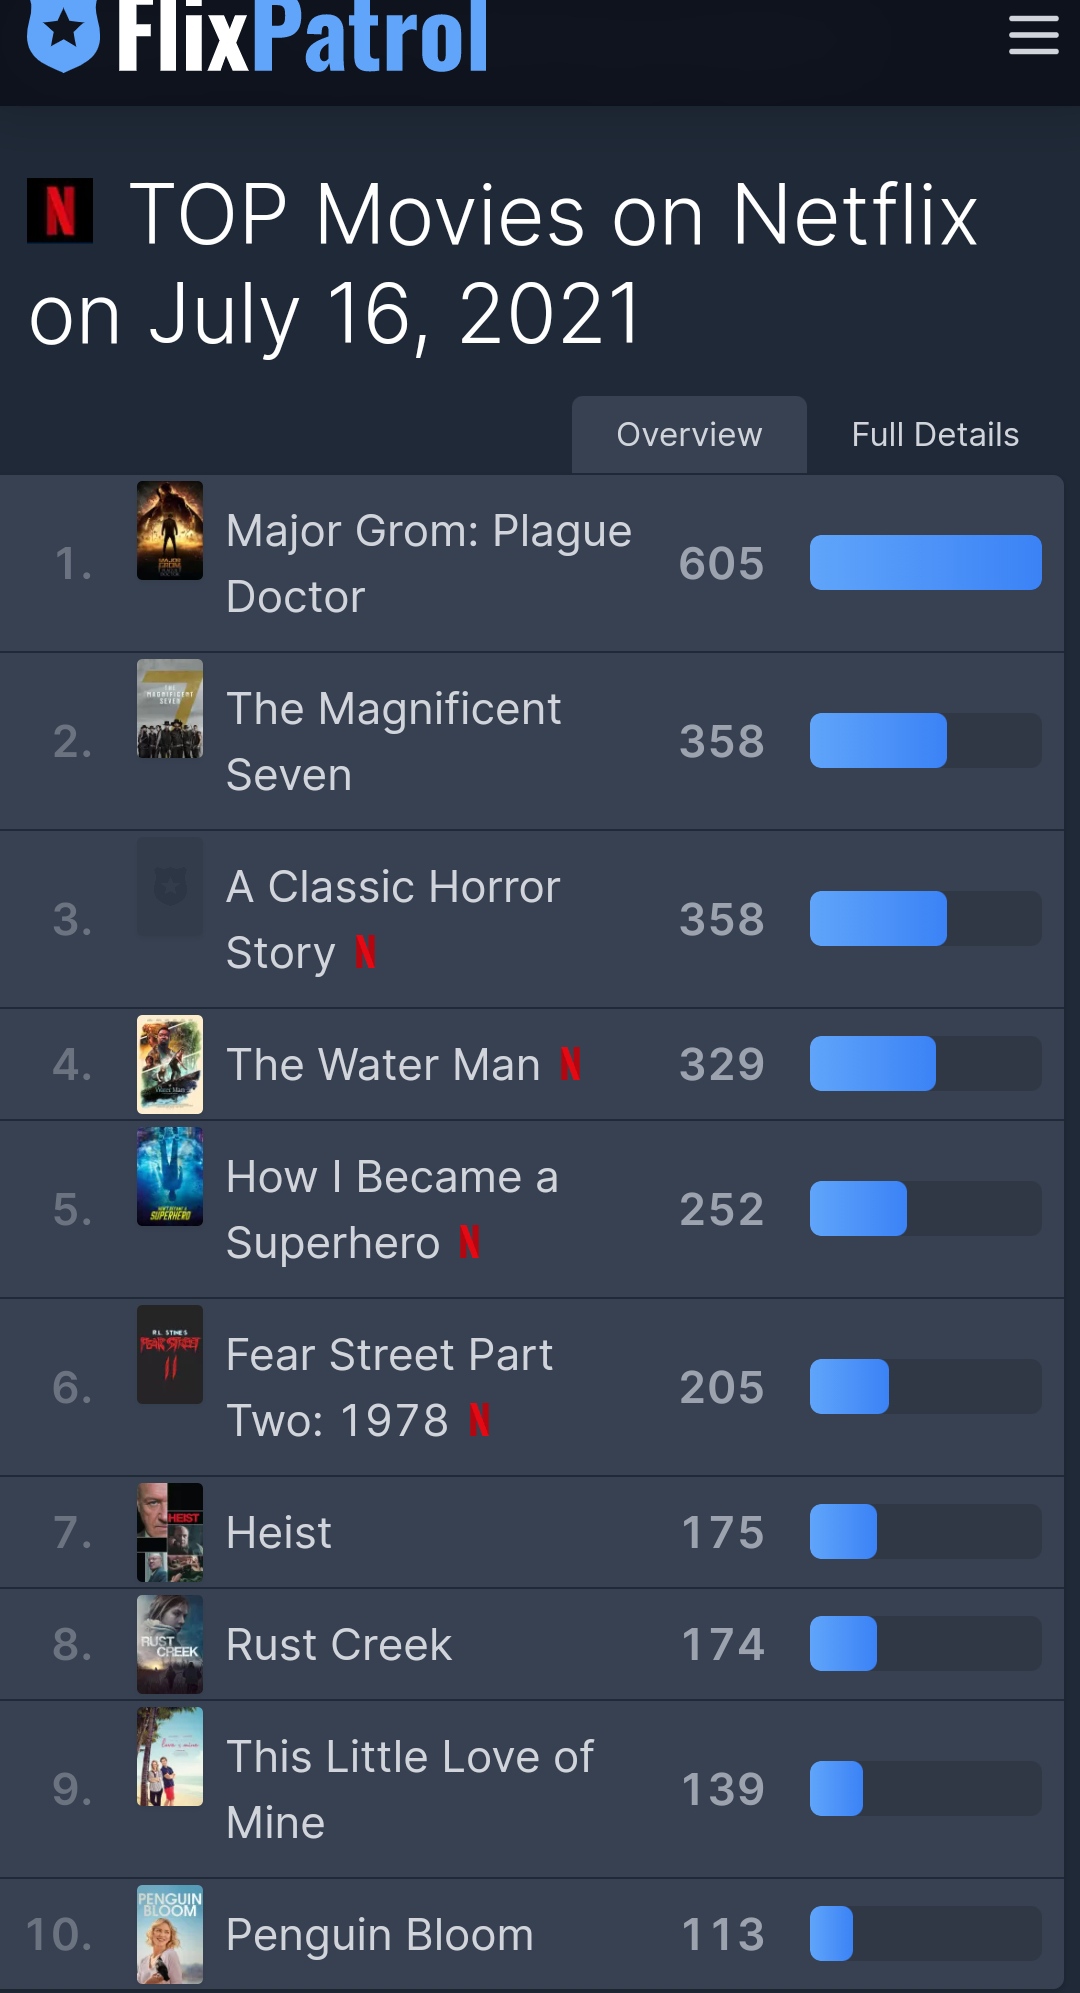
Task: Select Penguin Bloom movie title
Action: click(x=380, y=1934)
